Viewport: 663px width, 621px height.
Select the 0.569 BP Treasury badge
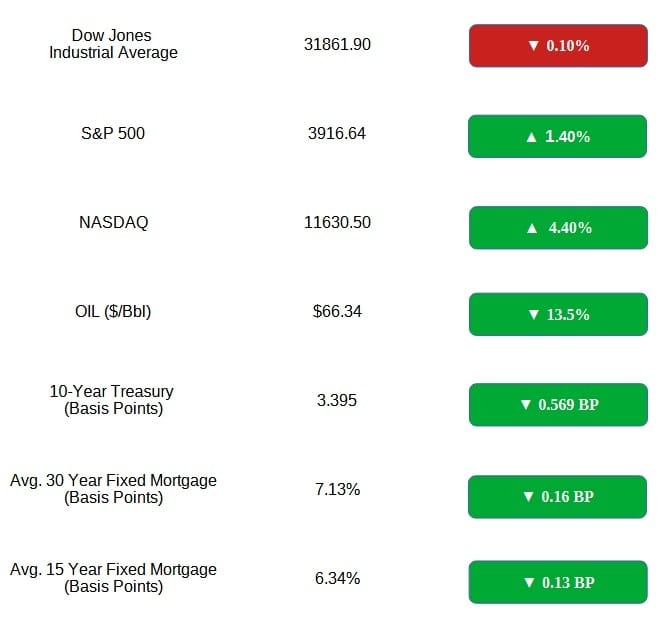click(558, 405)
